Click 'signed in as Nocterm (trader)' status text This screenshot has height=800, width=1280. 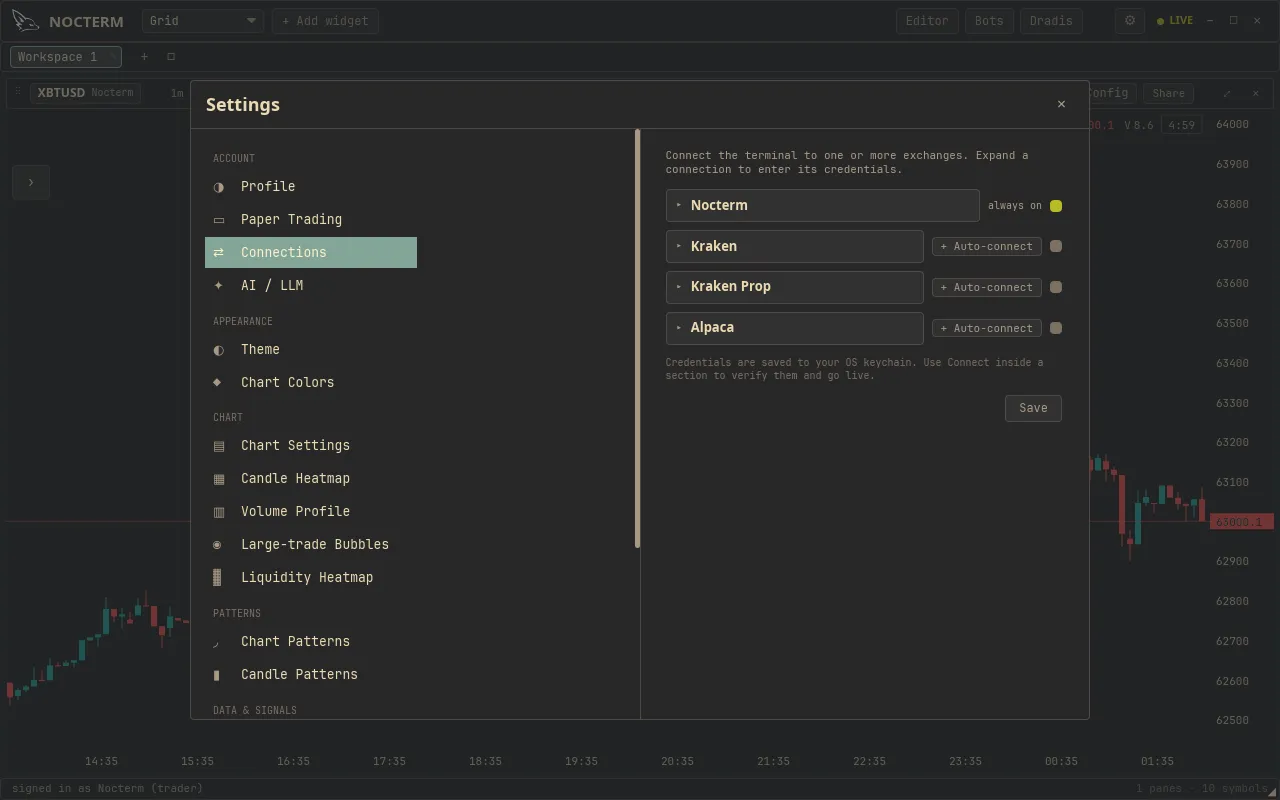108,789
